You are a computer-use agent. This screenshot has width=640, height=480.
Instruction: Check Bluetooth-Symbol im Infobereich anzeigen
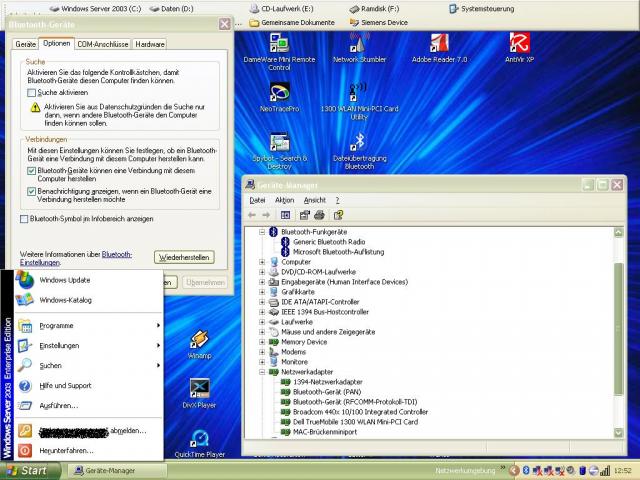point(24,219)
